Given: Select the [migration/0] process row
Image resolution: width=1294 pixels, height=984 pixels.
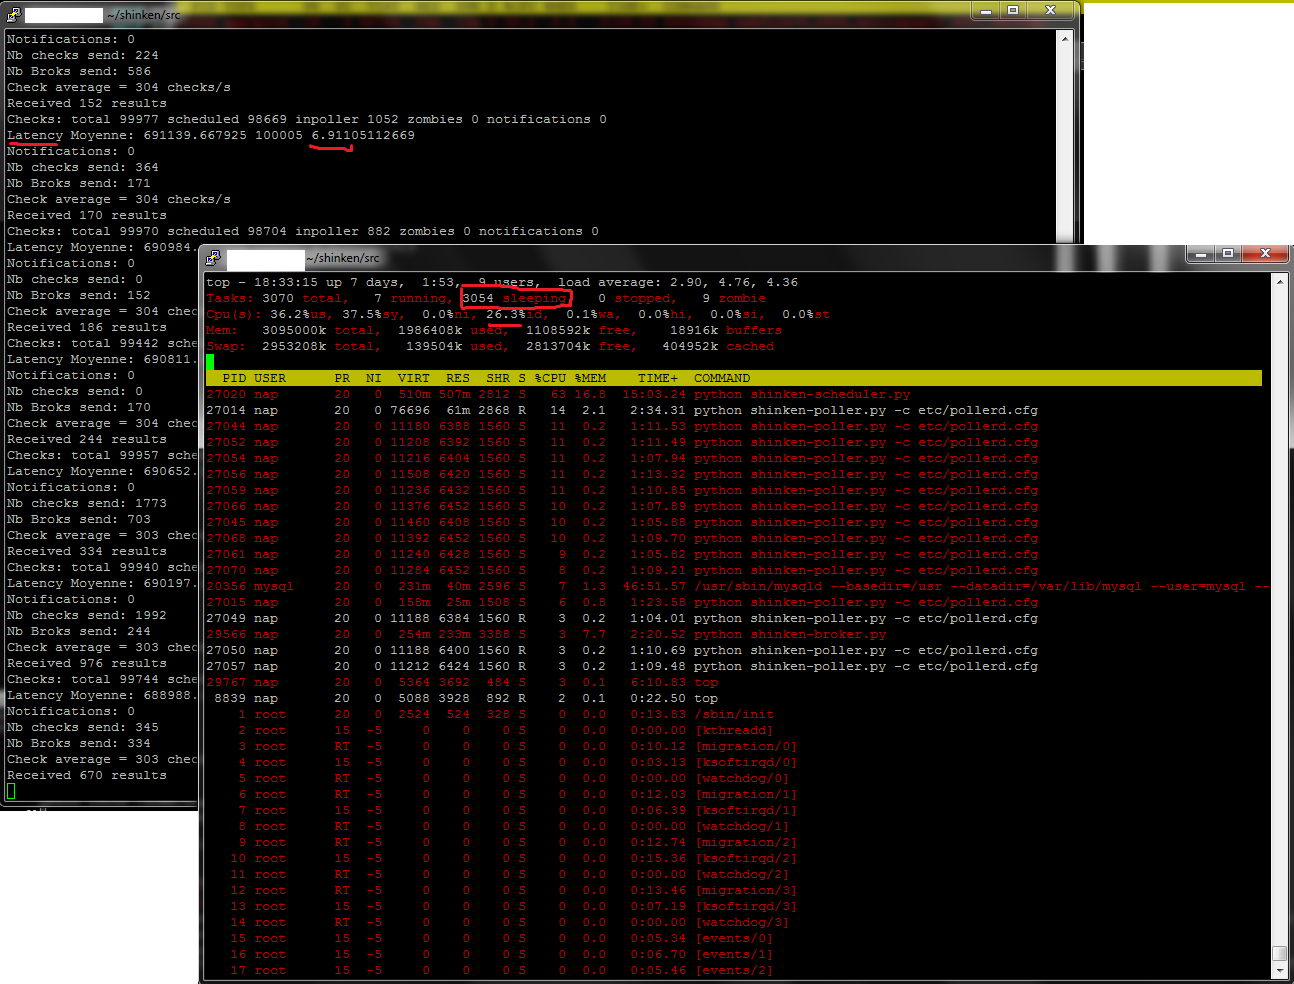Looking at the screenshot, I should pos(502,746).
